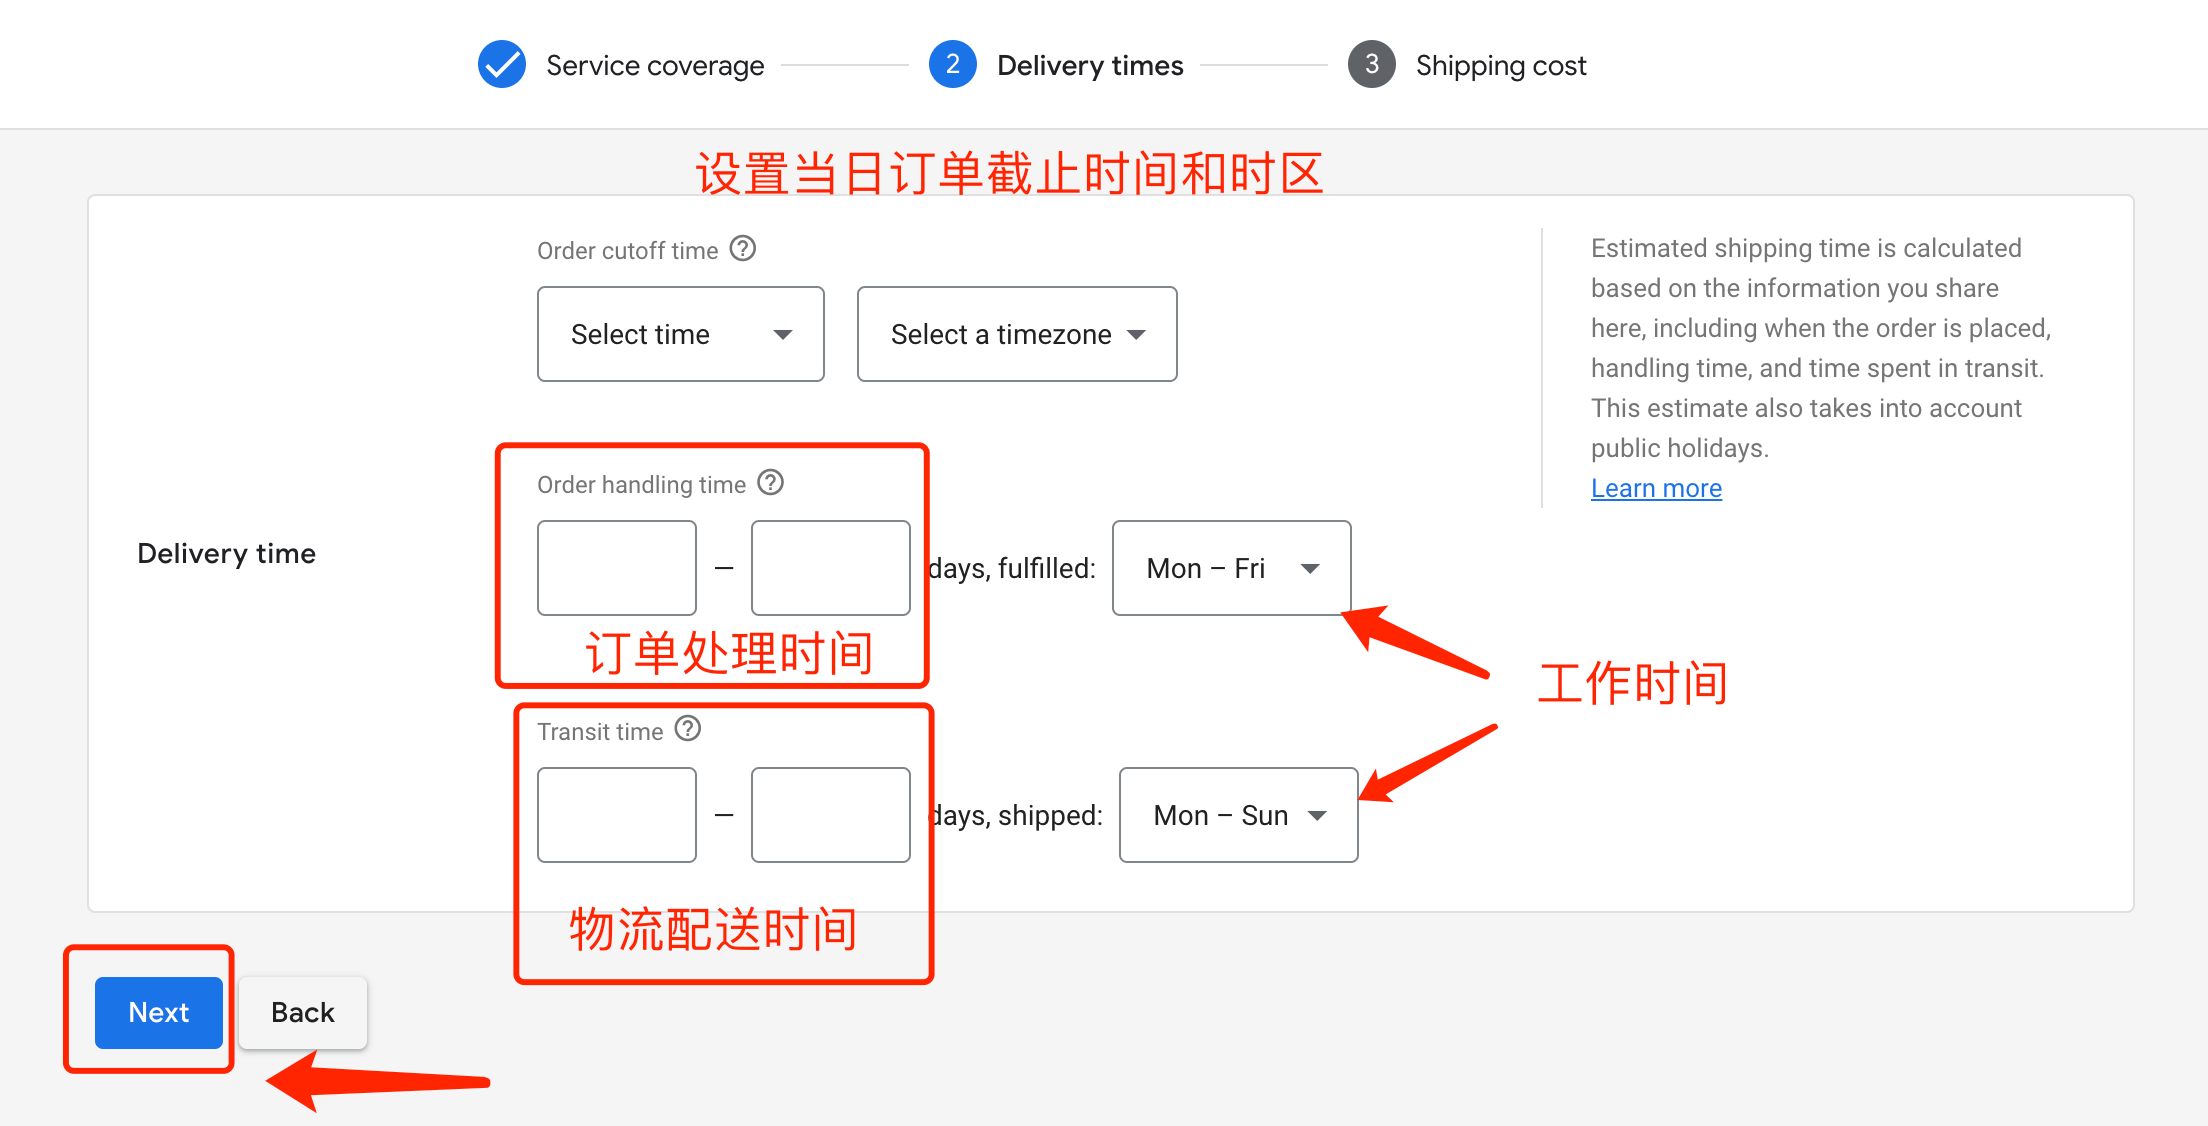Click the Back button
Image resolution: width=2208 pixels, height=1126 pixels.
pyautogui.click(x=302, y=1012)
